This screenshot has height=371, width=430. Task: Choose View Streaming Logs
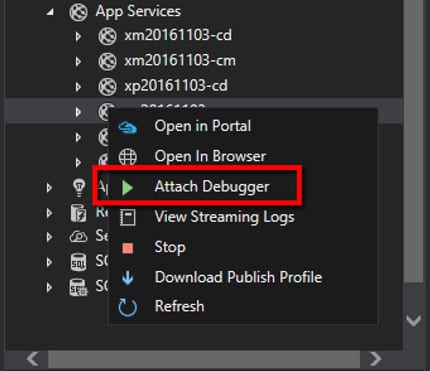tap(243, 217)
